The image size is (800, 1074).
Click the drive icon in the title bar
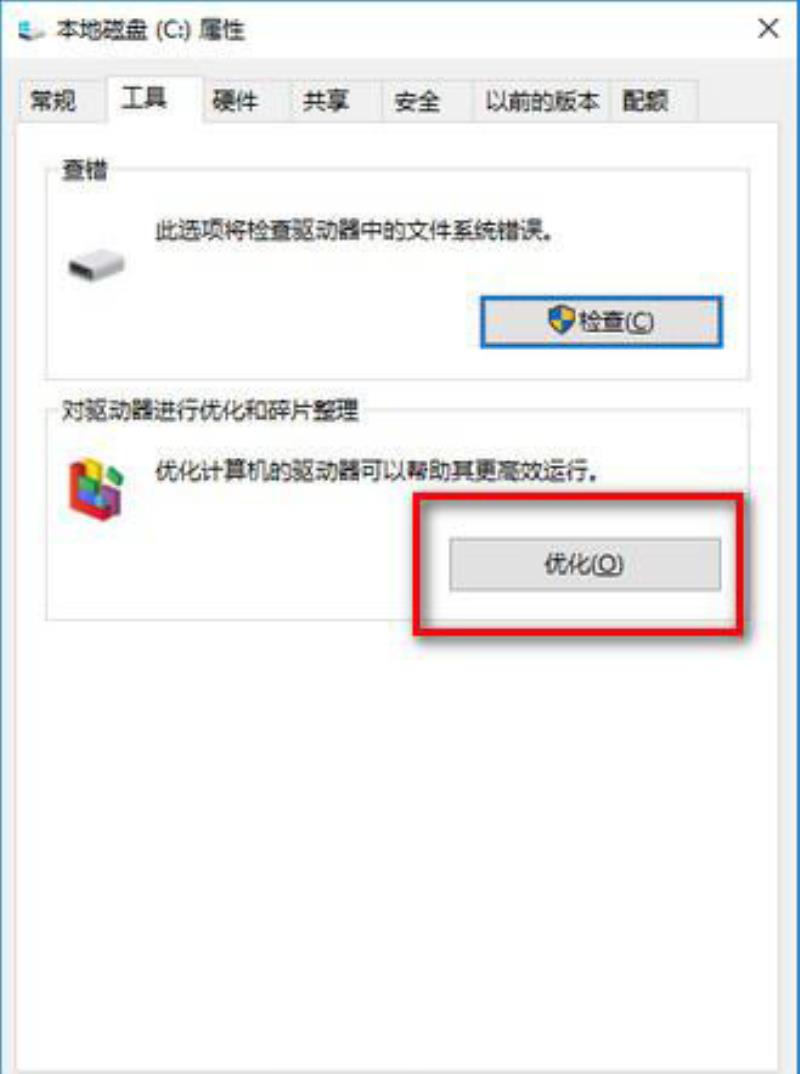(x=31, y=30)
